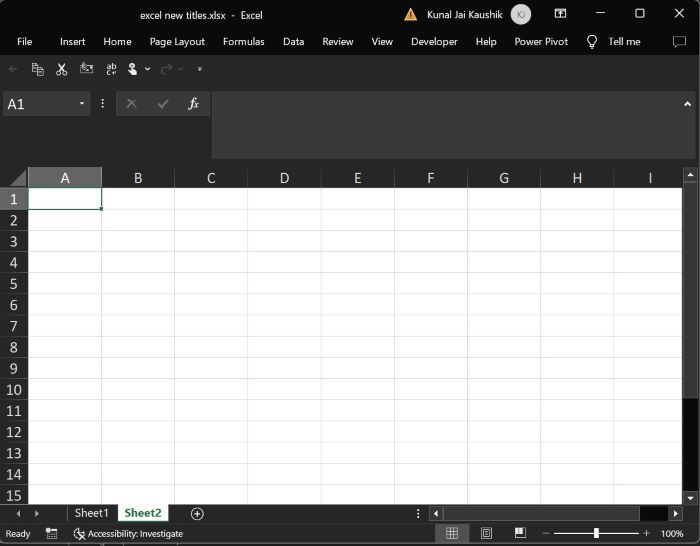Click the name box resize dots handle

(x=103, y=104)
